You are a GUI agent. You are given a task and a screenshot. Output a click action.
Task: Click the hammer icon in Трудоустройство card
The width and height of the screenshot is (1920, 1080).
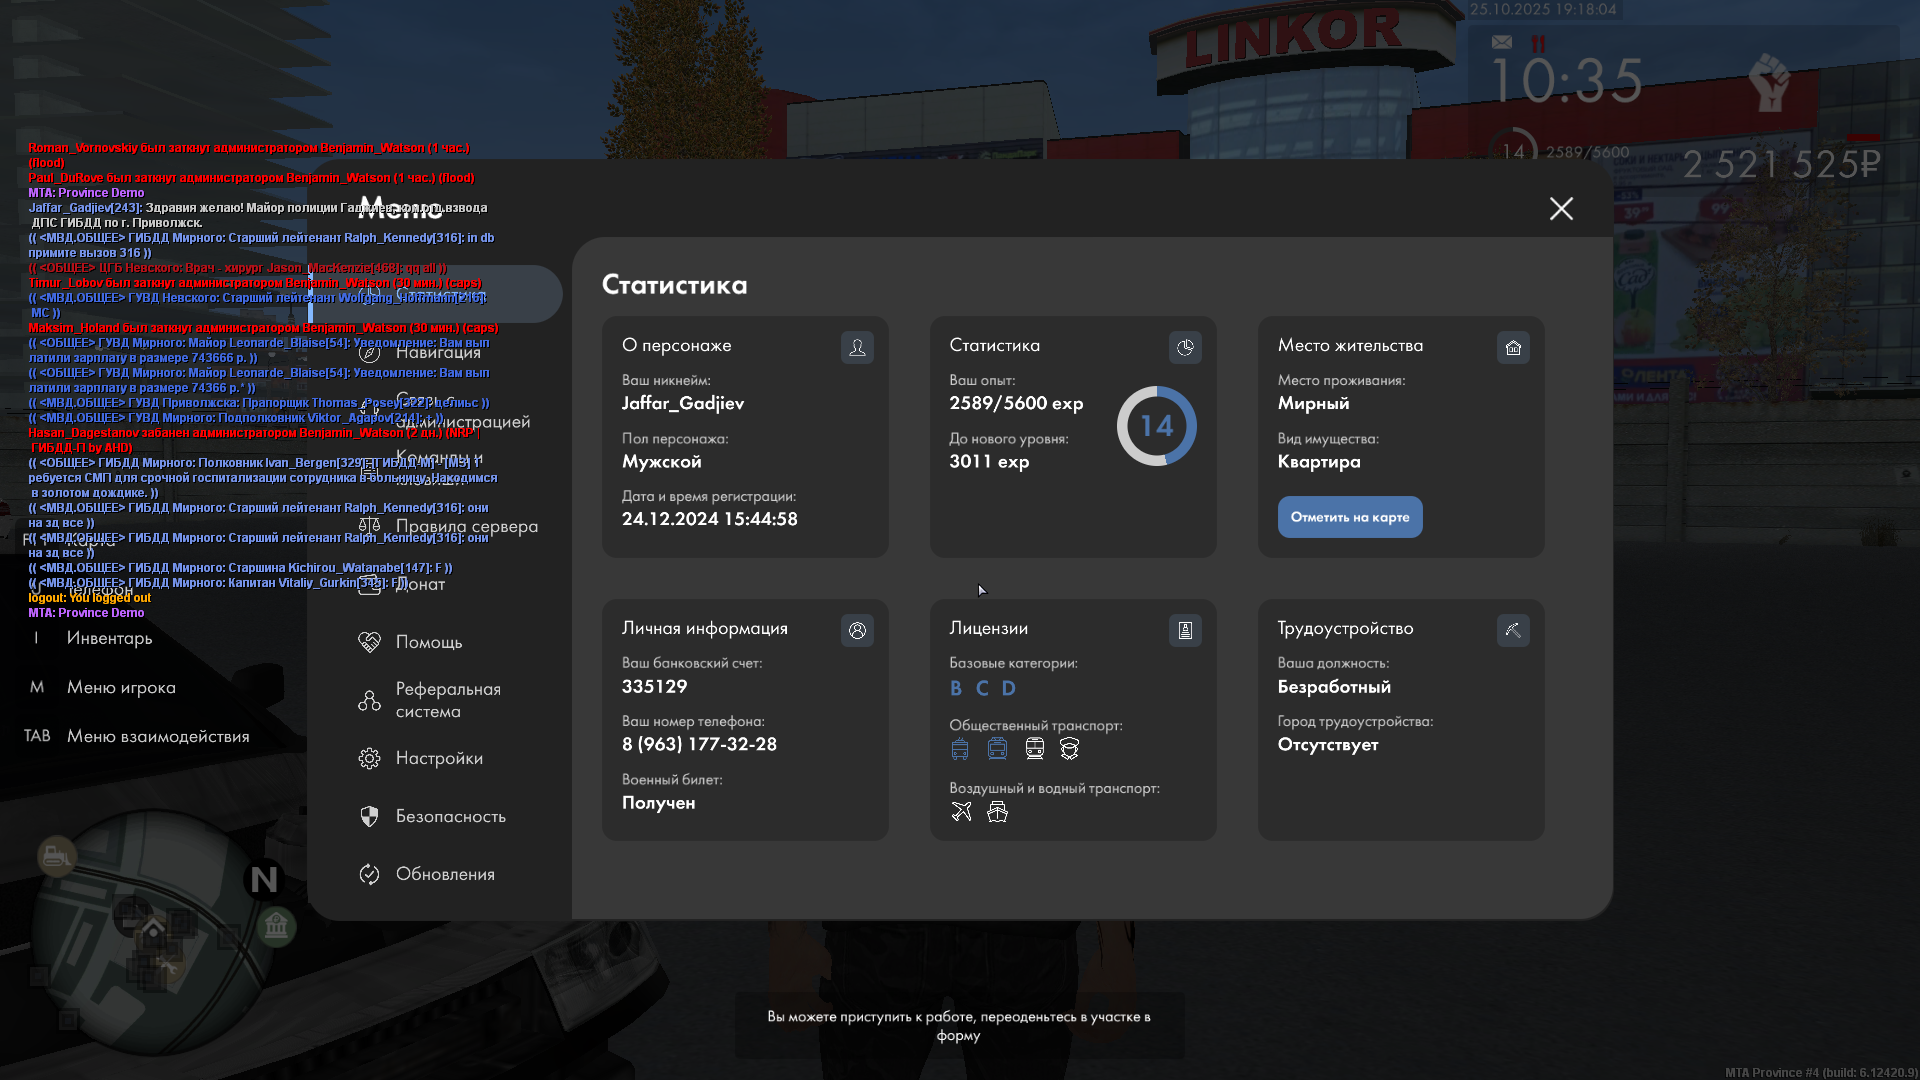tap(1513, 630)
